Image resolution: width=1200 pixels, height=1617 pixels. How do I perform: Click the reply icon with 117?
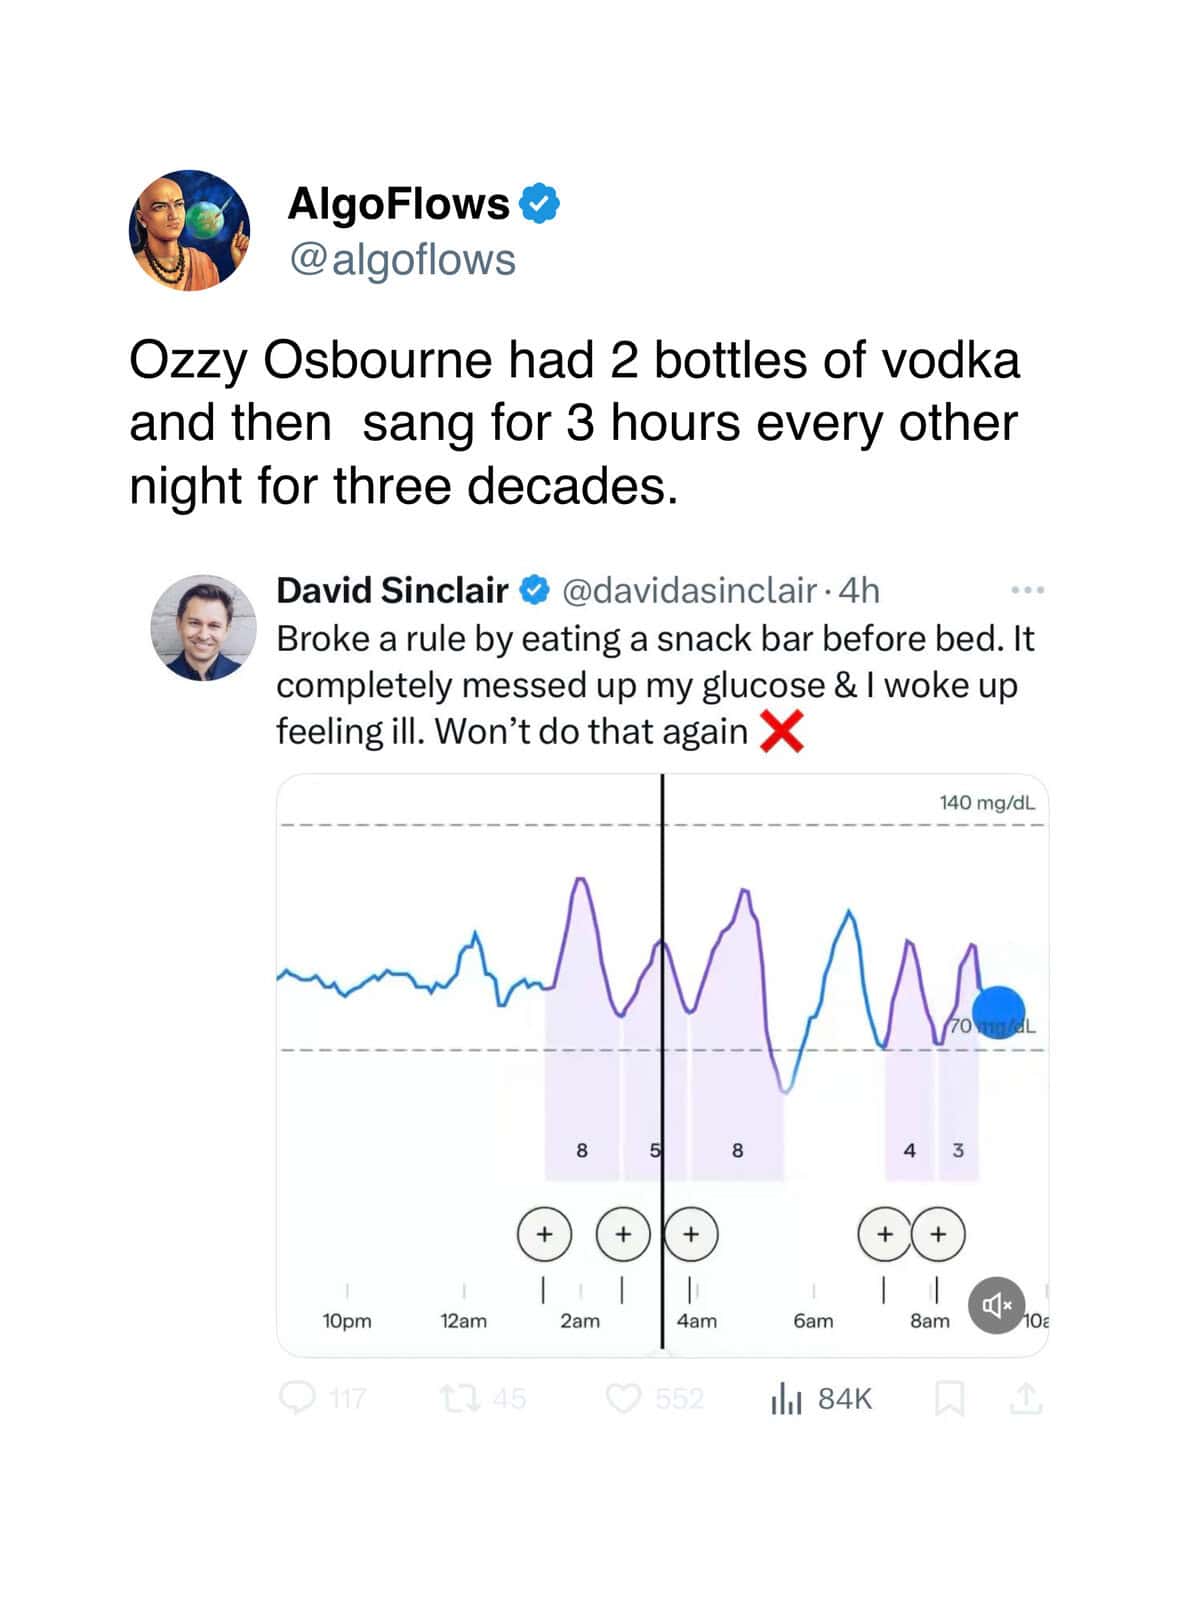(x=297, y=1397)
